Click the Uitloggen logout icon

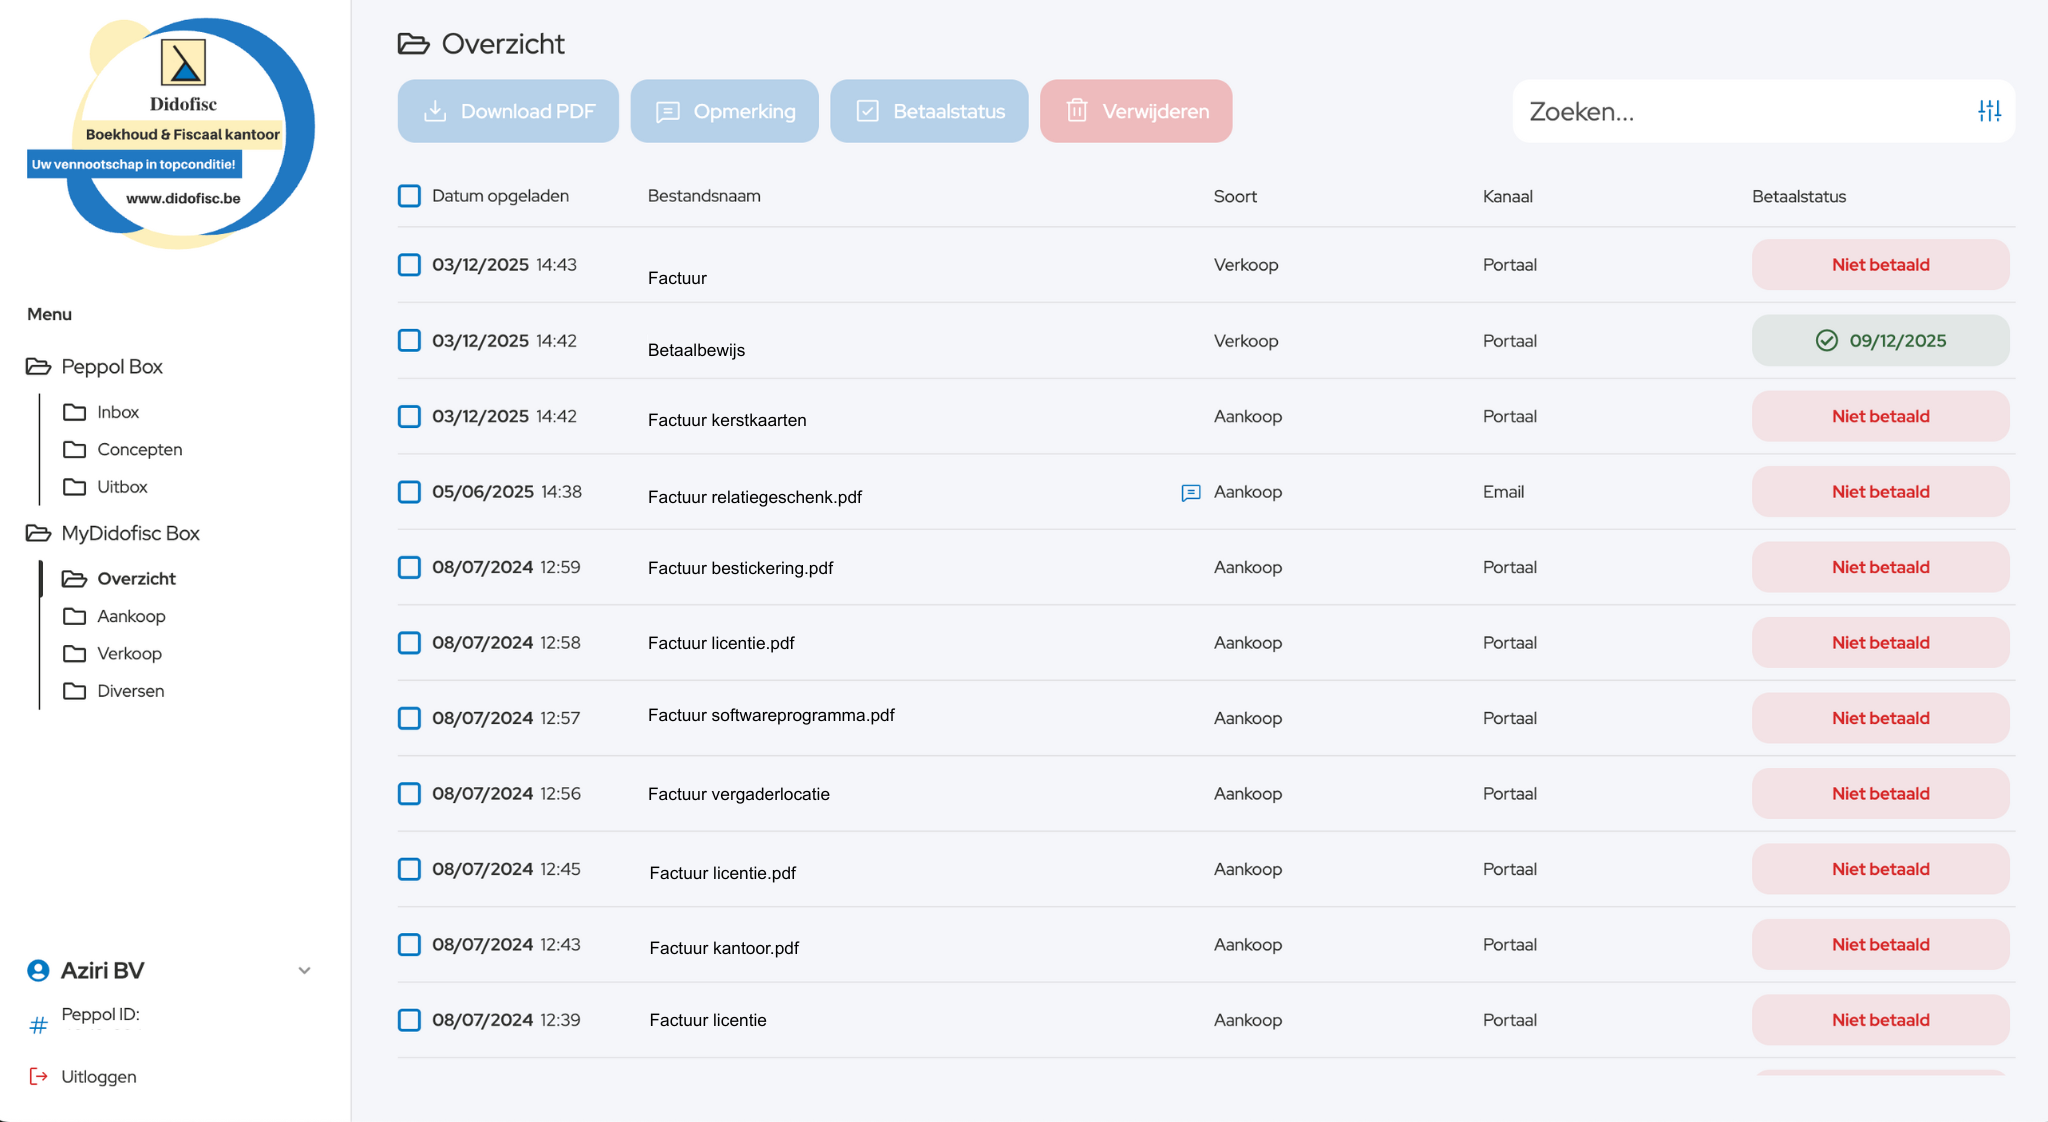pos(38,1076)
